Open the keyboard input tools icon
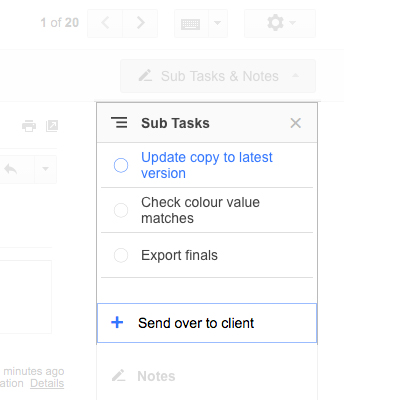The image size is (400, 400). point(191,23)
